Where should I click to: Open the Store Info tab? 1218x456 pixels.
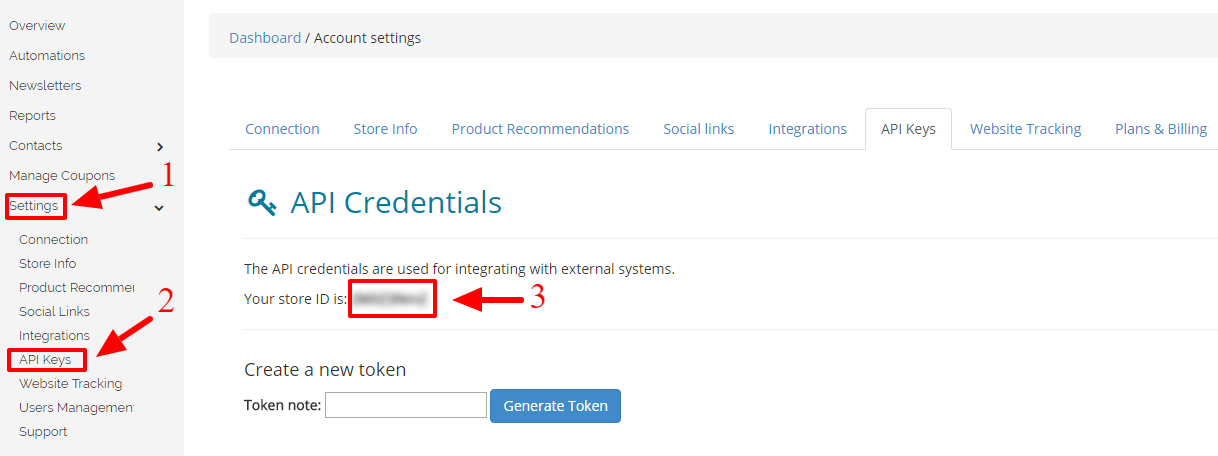(385, 129)
